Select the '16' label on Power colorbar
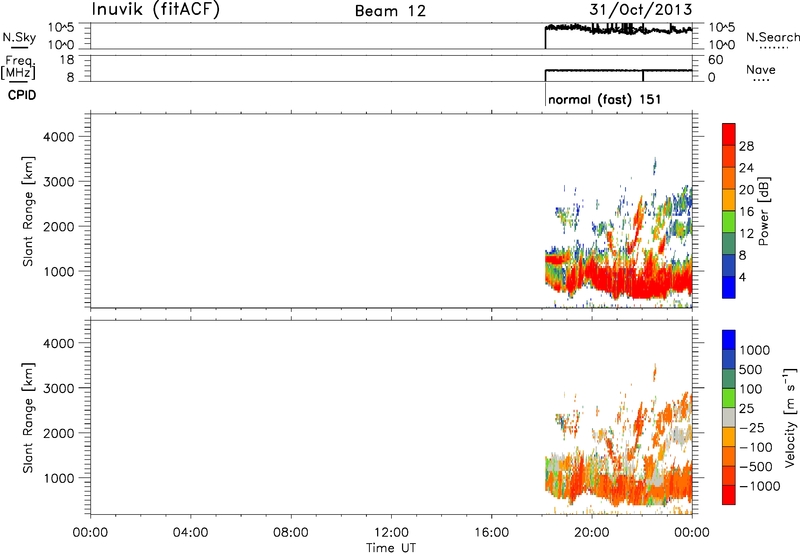 point(746,212)
